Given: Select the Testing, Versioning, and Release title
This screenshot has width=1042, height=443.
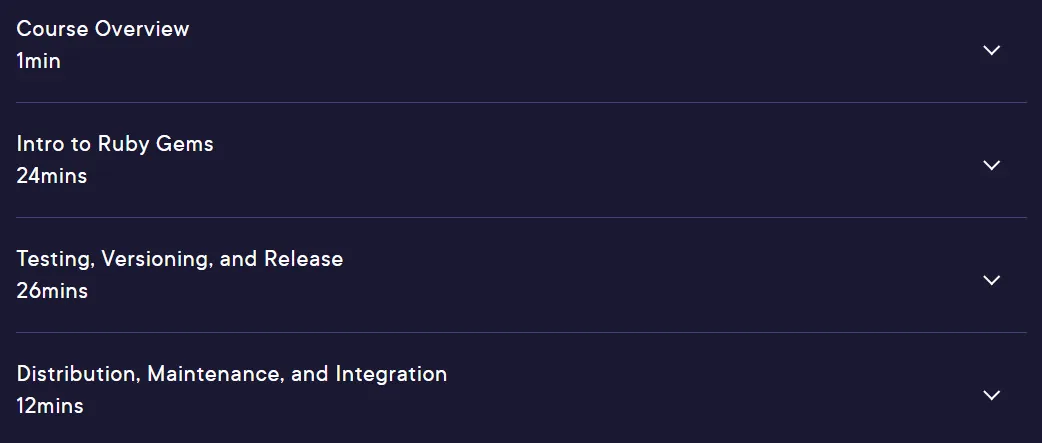Looking at the screenshot, I should click(179, 258).
